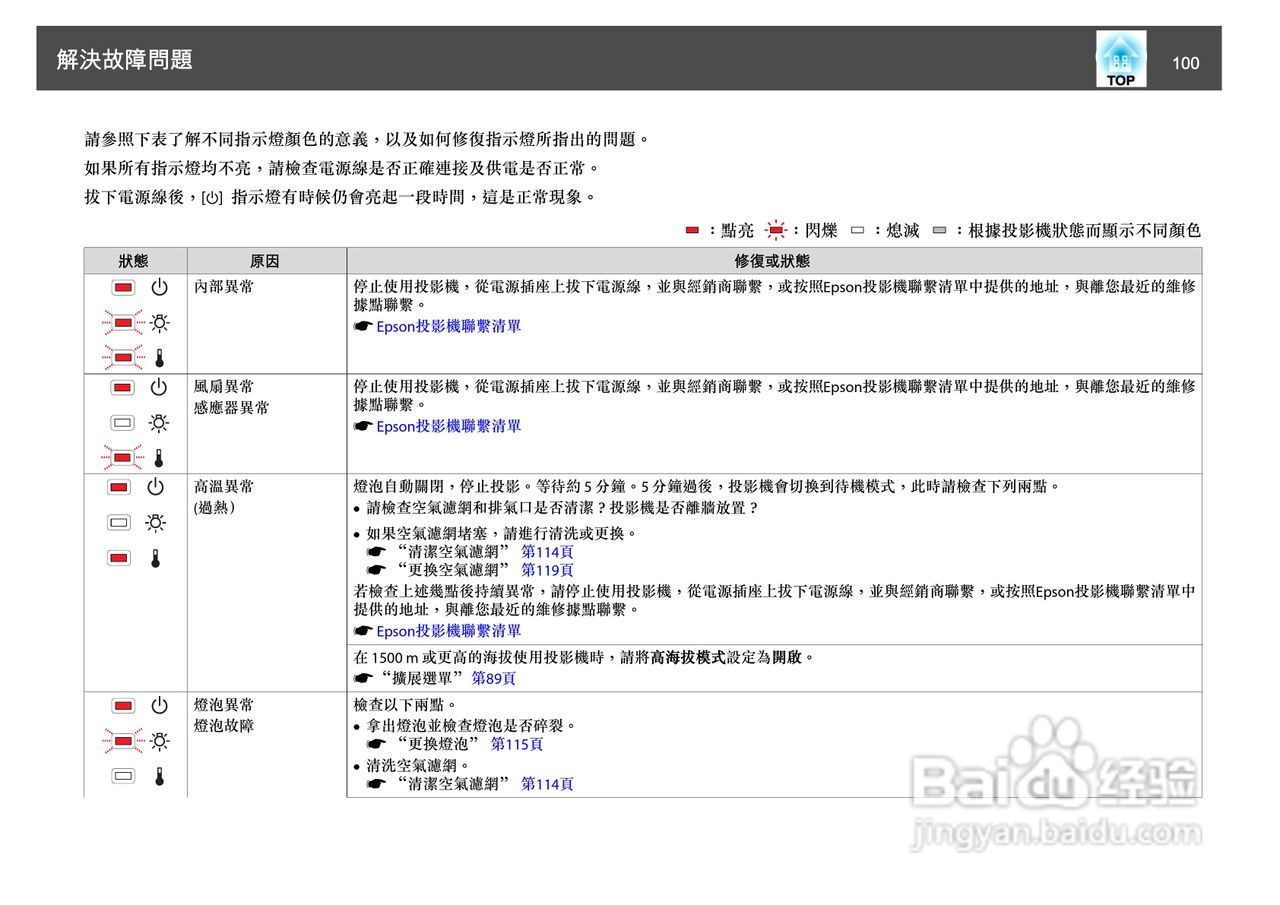Click the lamp icon in 高溫異常 row
Viewport: 1280px width, 905px height.
click(x=155, y=522)
